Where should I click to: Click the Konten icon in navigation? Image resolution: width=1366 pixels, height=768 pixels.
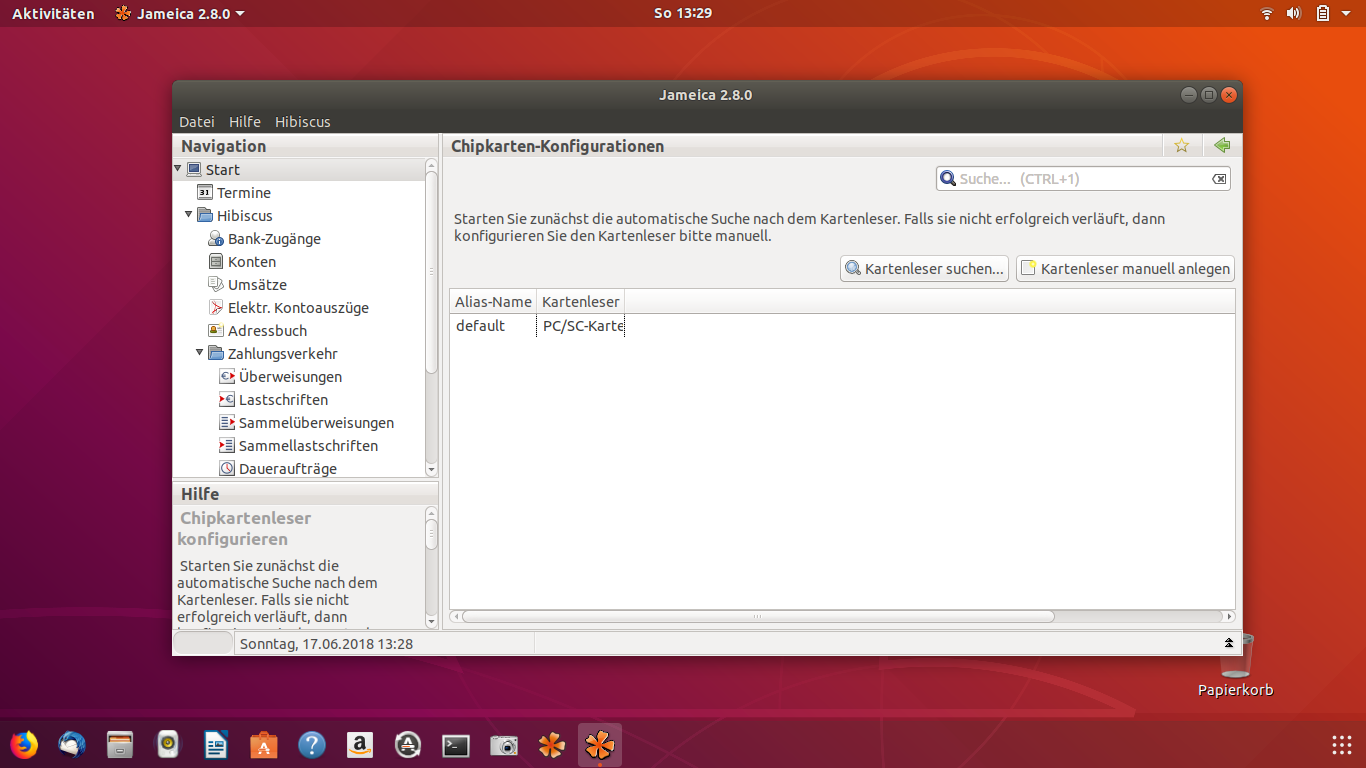point(216,261)
